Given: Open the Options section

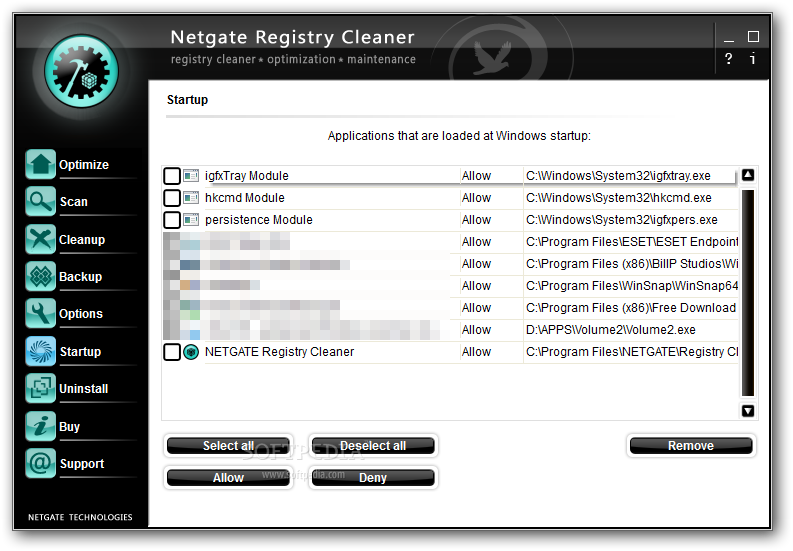Looking at the screenshot, I should [81, 314].
